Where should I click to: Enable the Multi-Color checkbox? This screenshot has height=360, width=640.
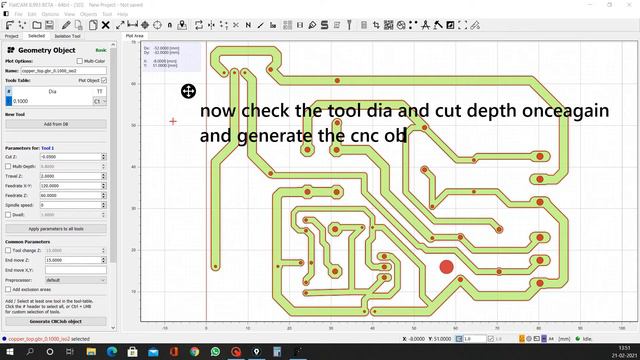(x=80, y=61)
